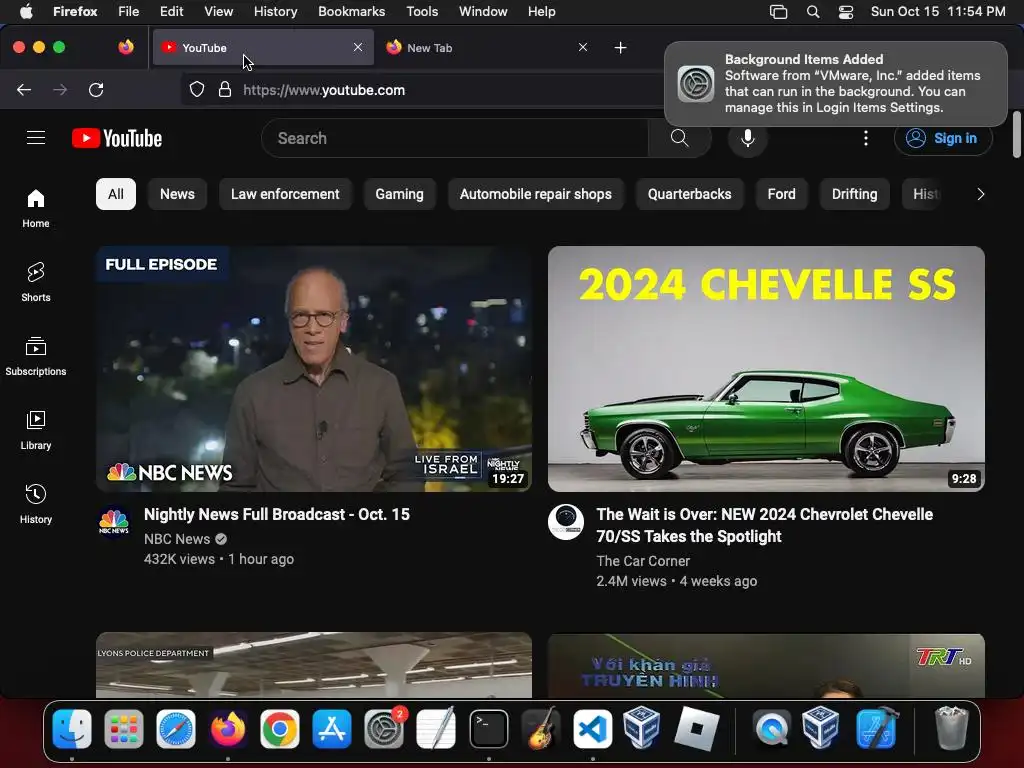Open Xcode in the dock
Image resolution: width=1024 pixels, height=768 pixels.
pos(876,729)
